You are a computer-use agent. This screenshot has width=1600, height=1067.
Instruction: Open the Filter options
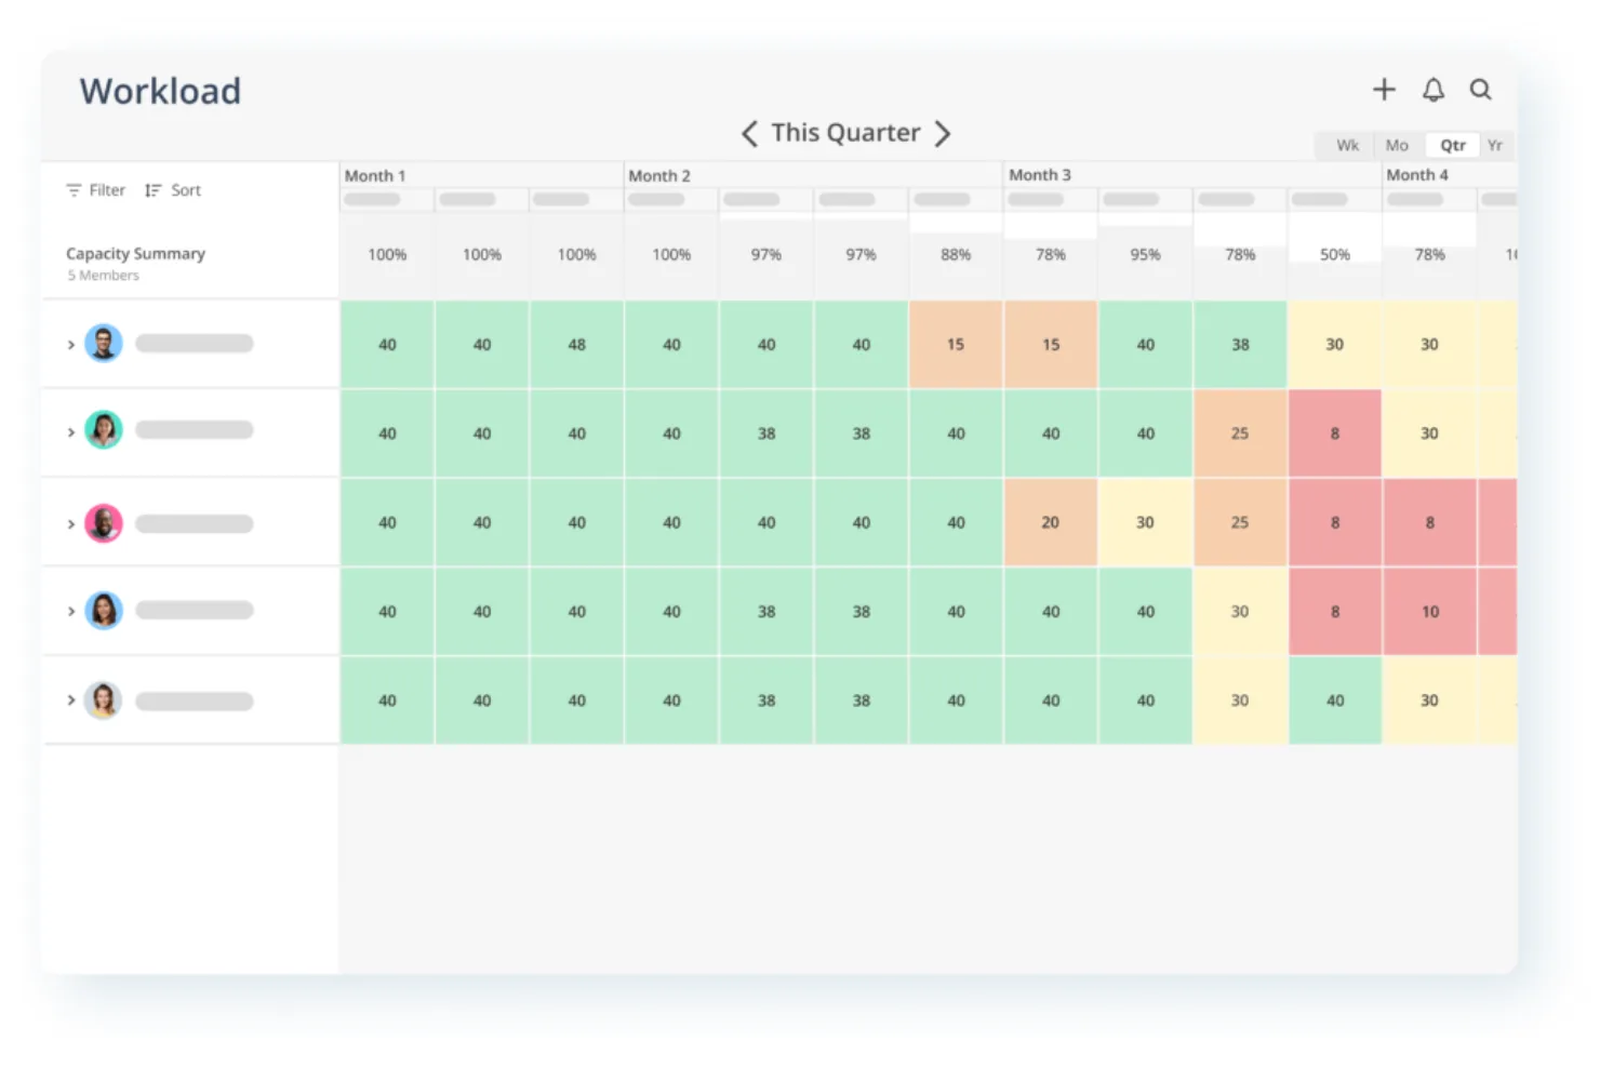[94, 189]
